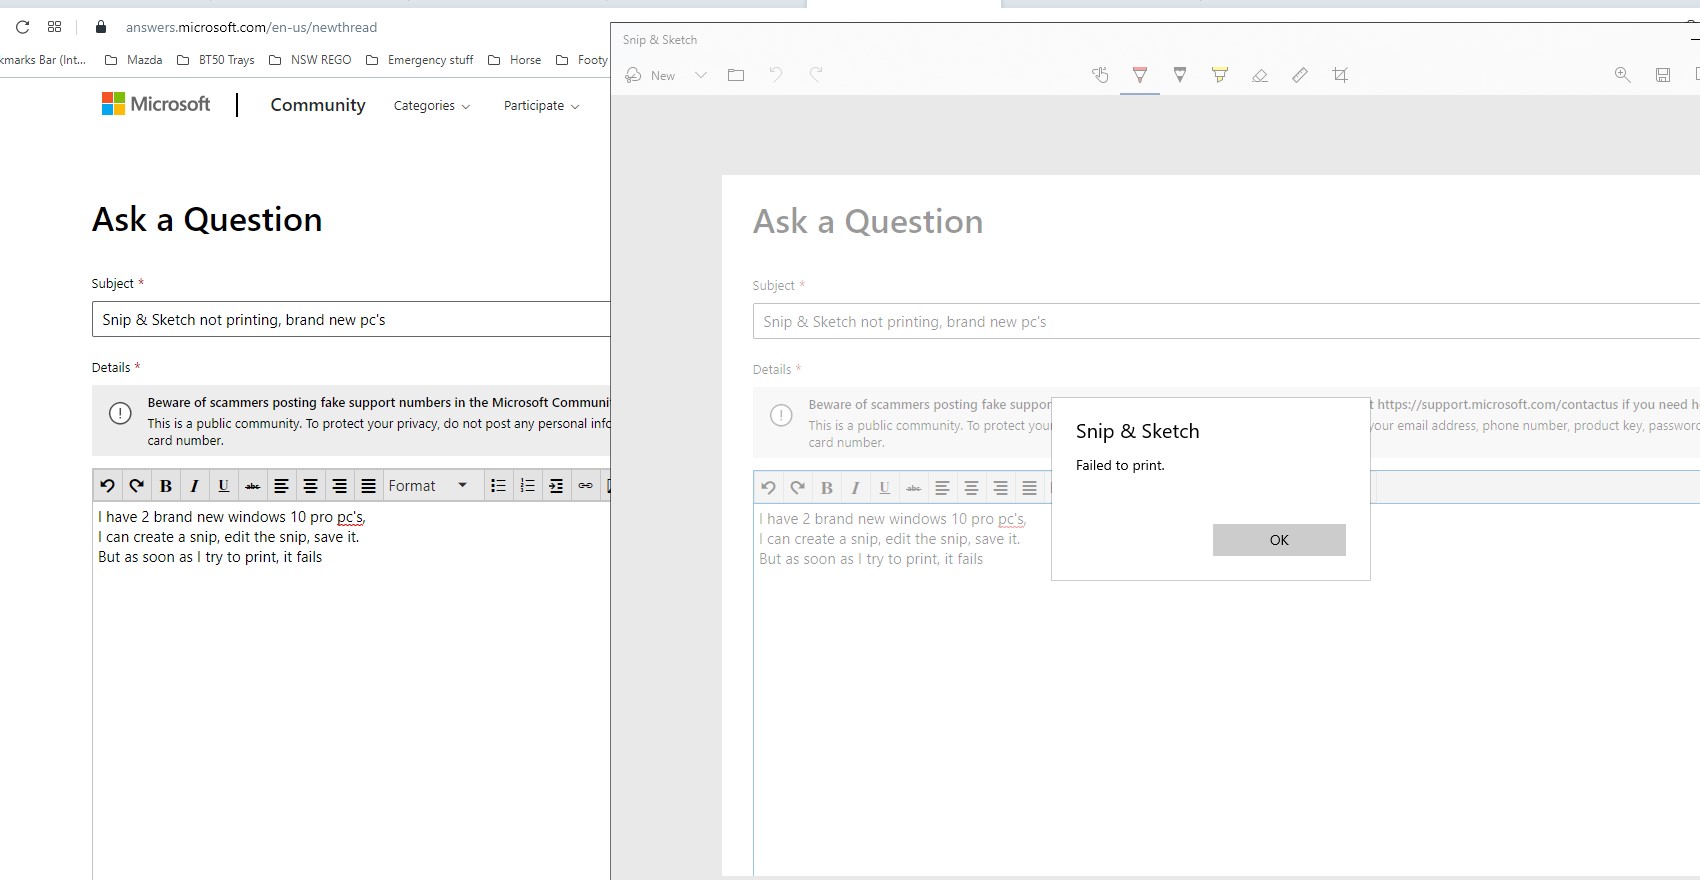This screenshot has width=1700, height=880.
Task: Expand the Participate dropdown menu
Action: (x=542, y=106)
